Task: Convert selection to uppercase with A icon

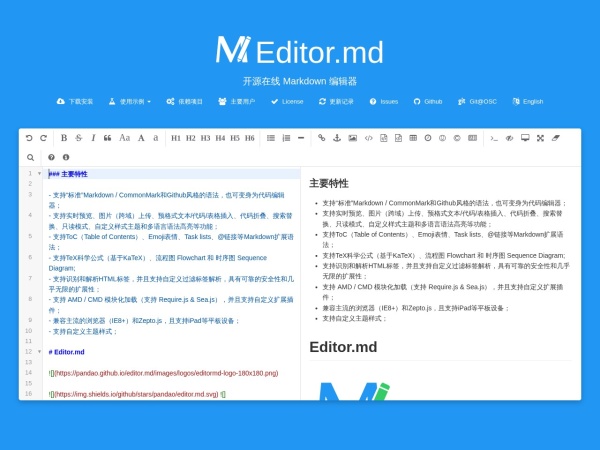Action: pyautogui.click(x=141, y=138)
